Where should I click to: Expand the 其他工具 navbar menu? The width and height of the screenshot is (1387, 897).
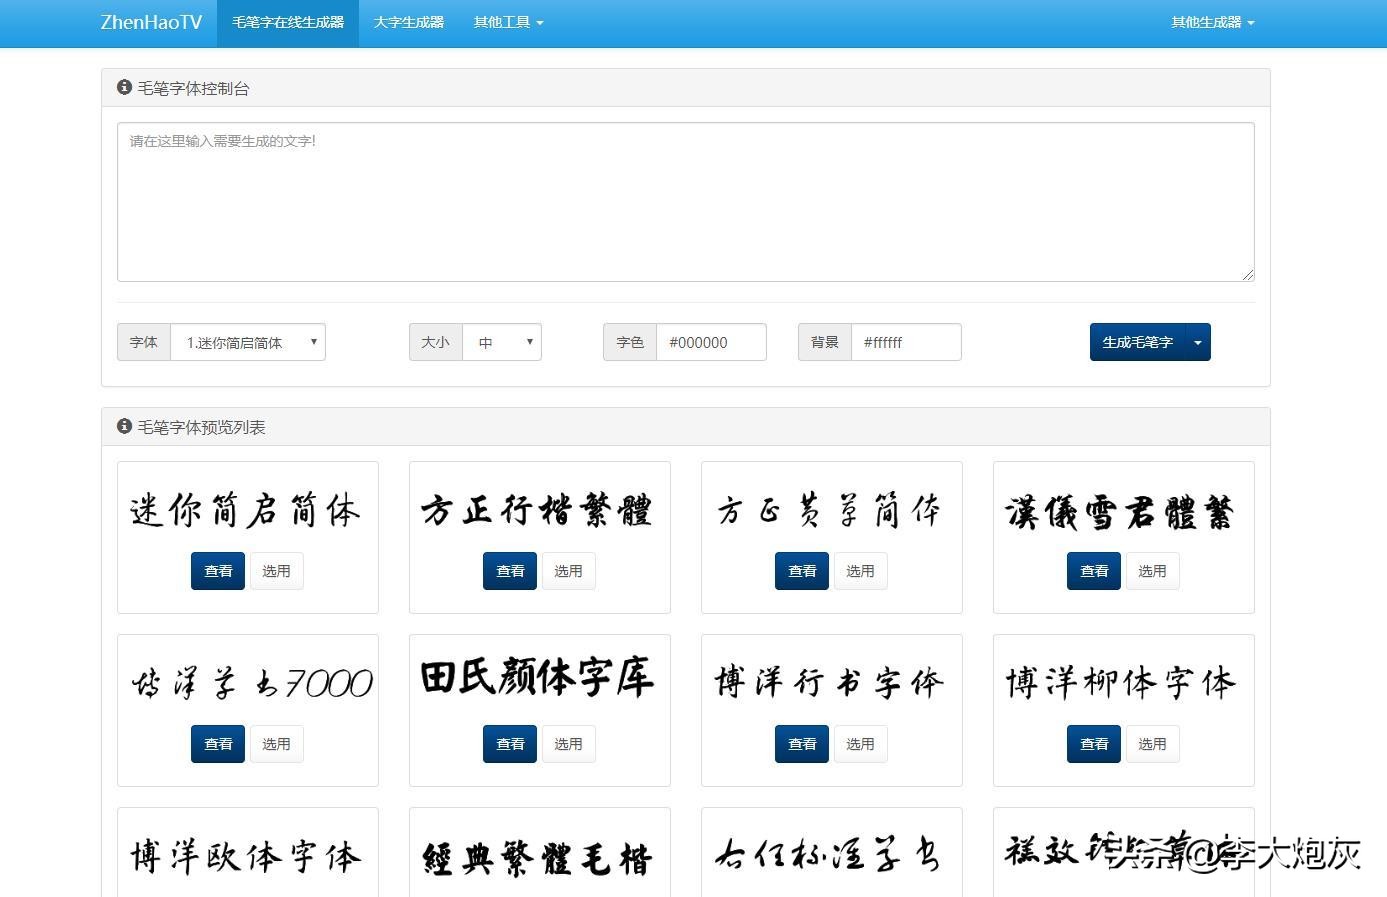[x=508, y=22]
